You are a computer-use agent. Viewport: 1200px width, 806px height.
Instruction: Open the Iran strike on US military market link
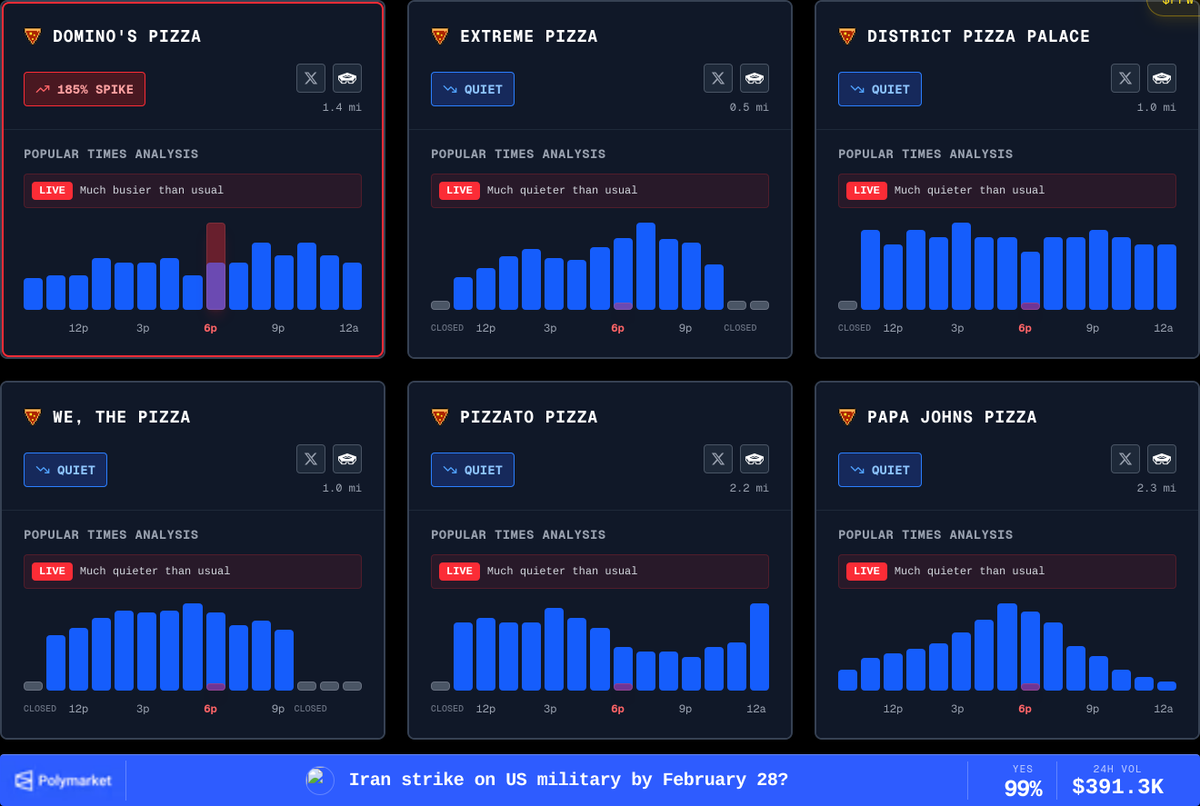pos(568,780)
